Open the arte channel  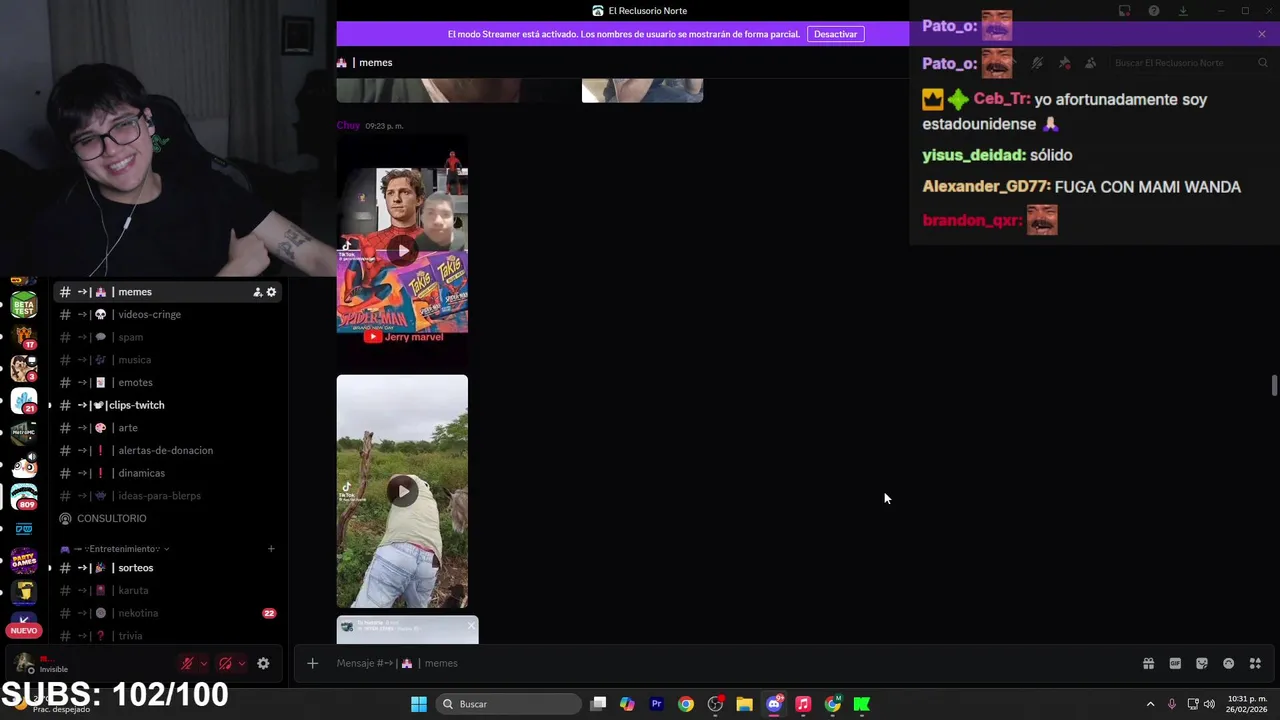click(x=169, y=428)
